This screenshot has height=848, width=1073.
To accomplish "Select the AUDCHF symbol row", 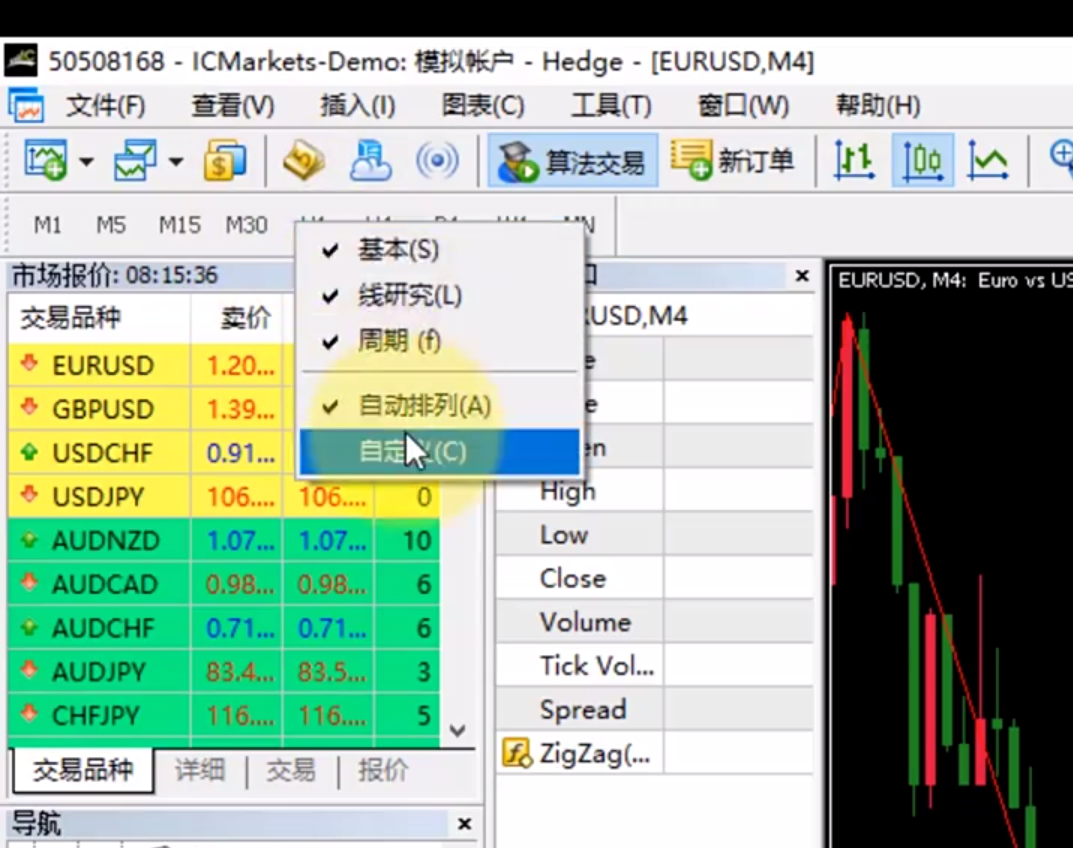I will coord(224,628).
